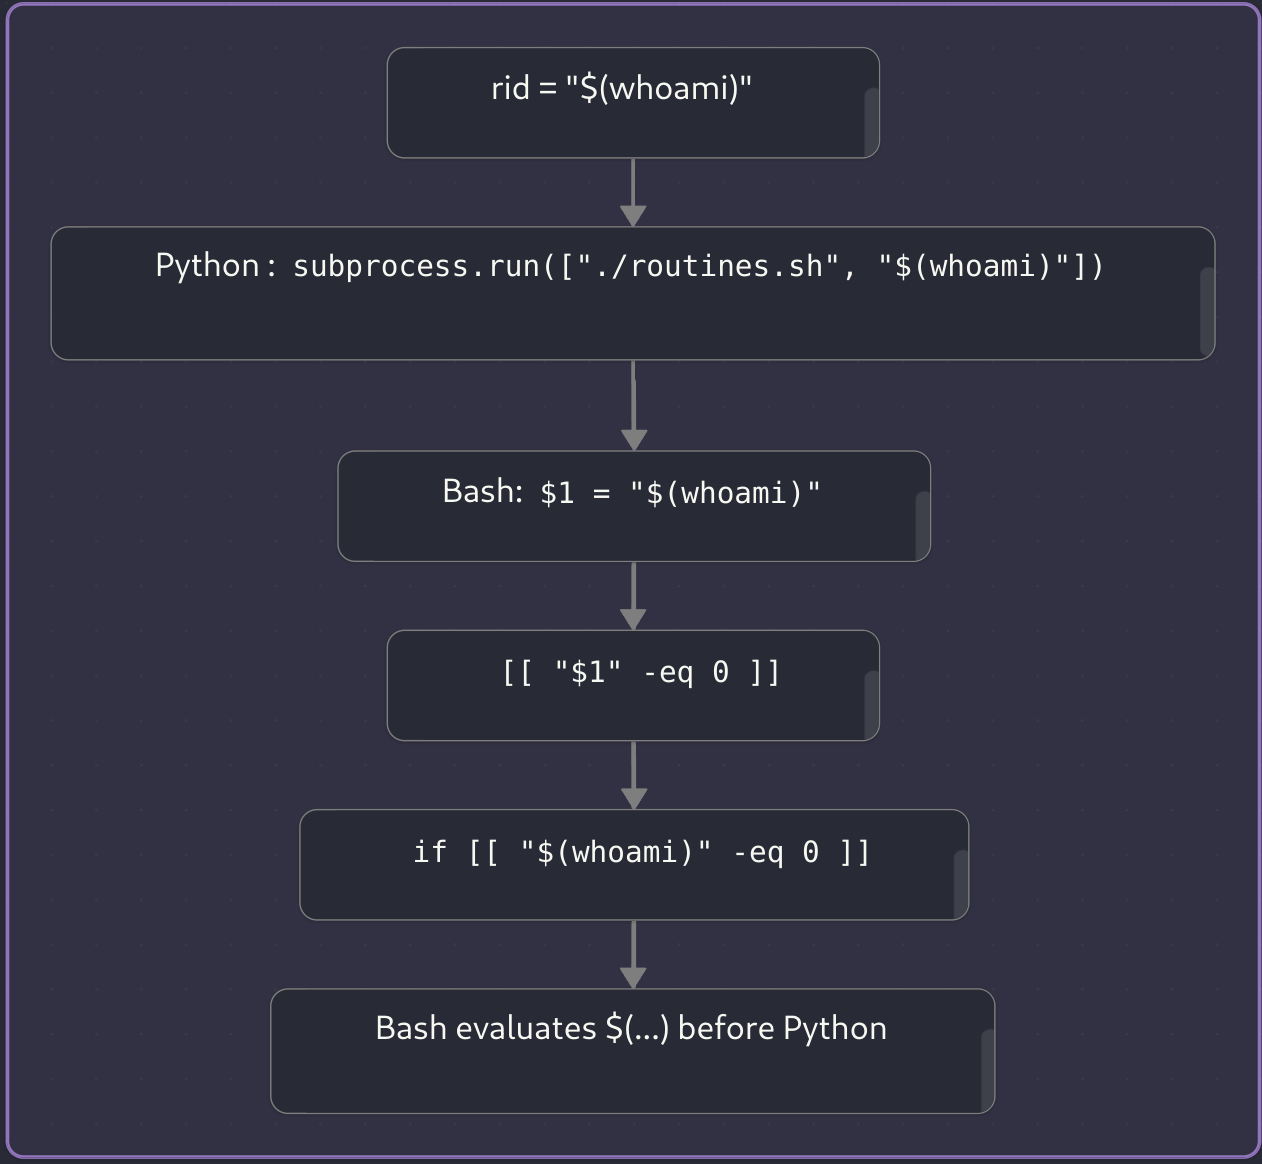Click the arrowhead pointing into 'Bash: $1' node

[633, 439]
